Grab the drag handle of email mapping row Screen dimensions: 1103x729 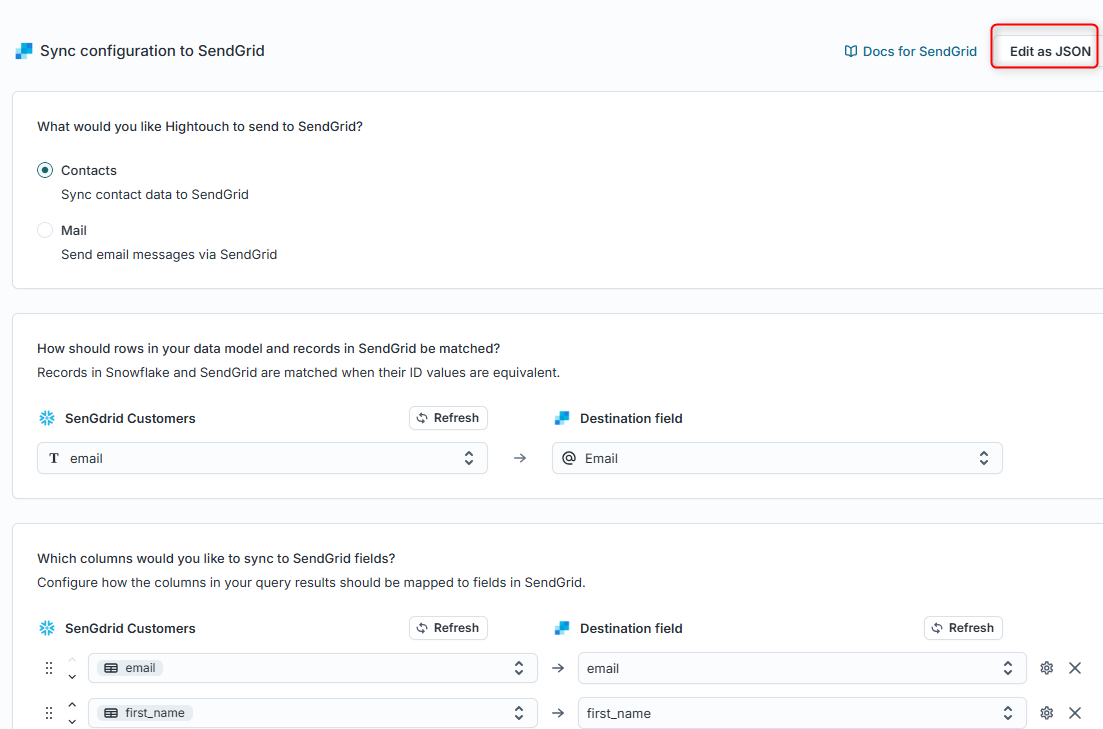click(49, 668)
